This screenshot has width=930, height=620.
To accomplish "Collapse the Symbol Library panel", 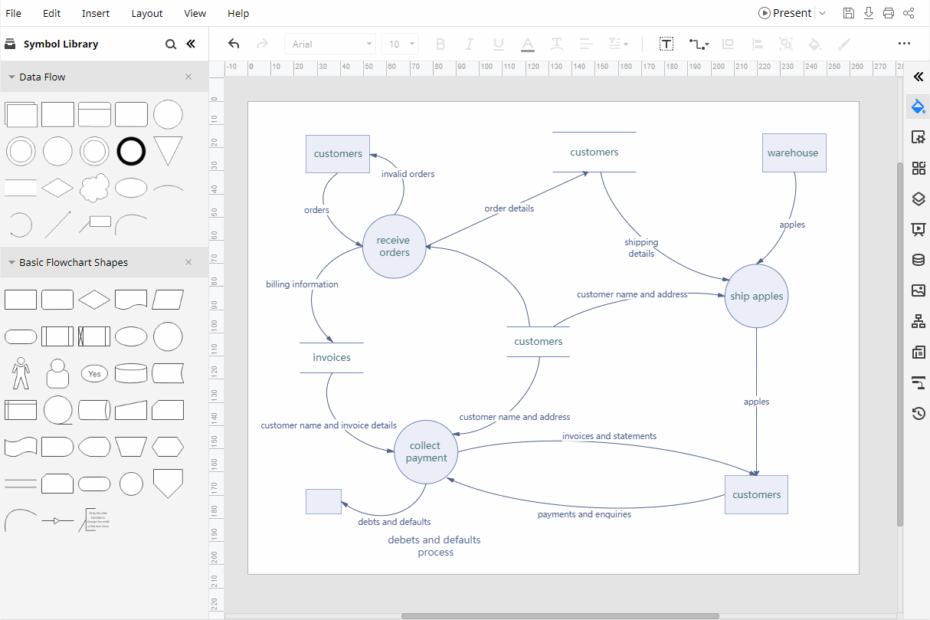I will [x=191, y=44].
